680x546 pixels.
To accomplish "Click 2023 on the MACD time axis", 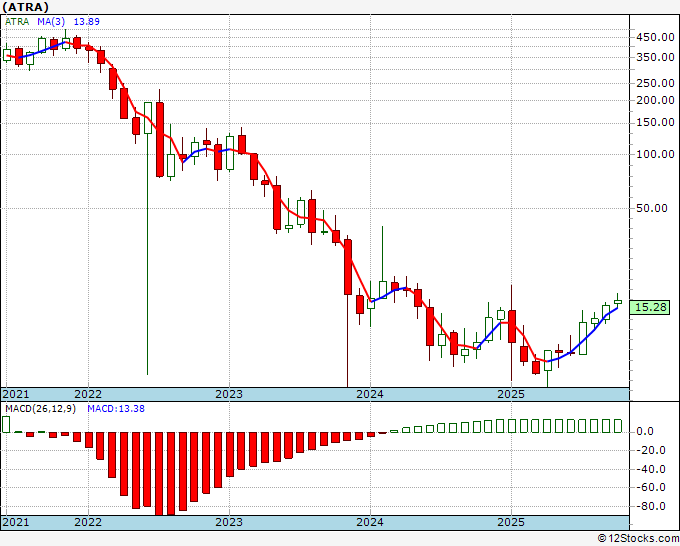I will coord(229,522).
